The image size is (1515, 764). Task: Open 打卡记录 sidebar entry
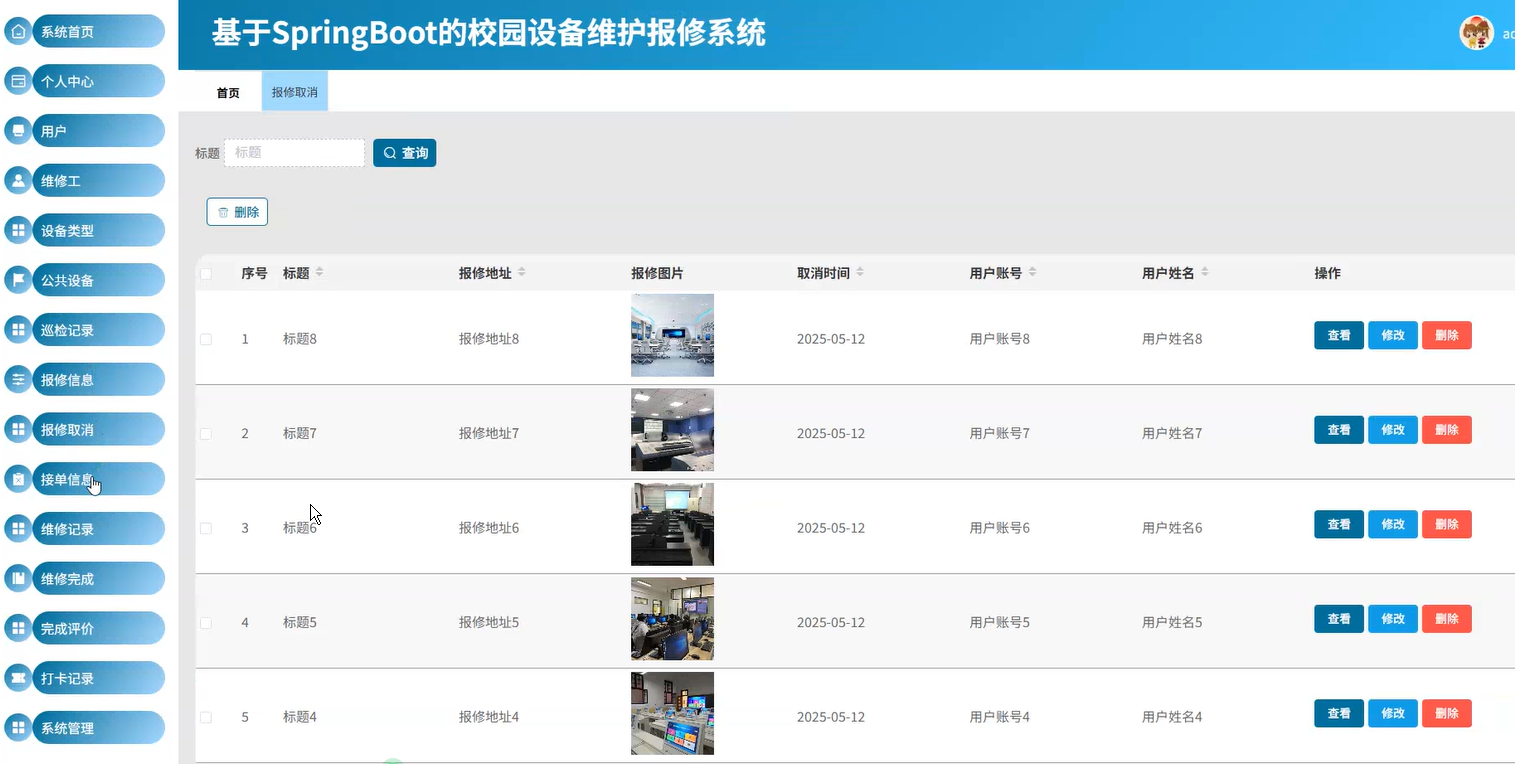98,678
